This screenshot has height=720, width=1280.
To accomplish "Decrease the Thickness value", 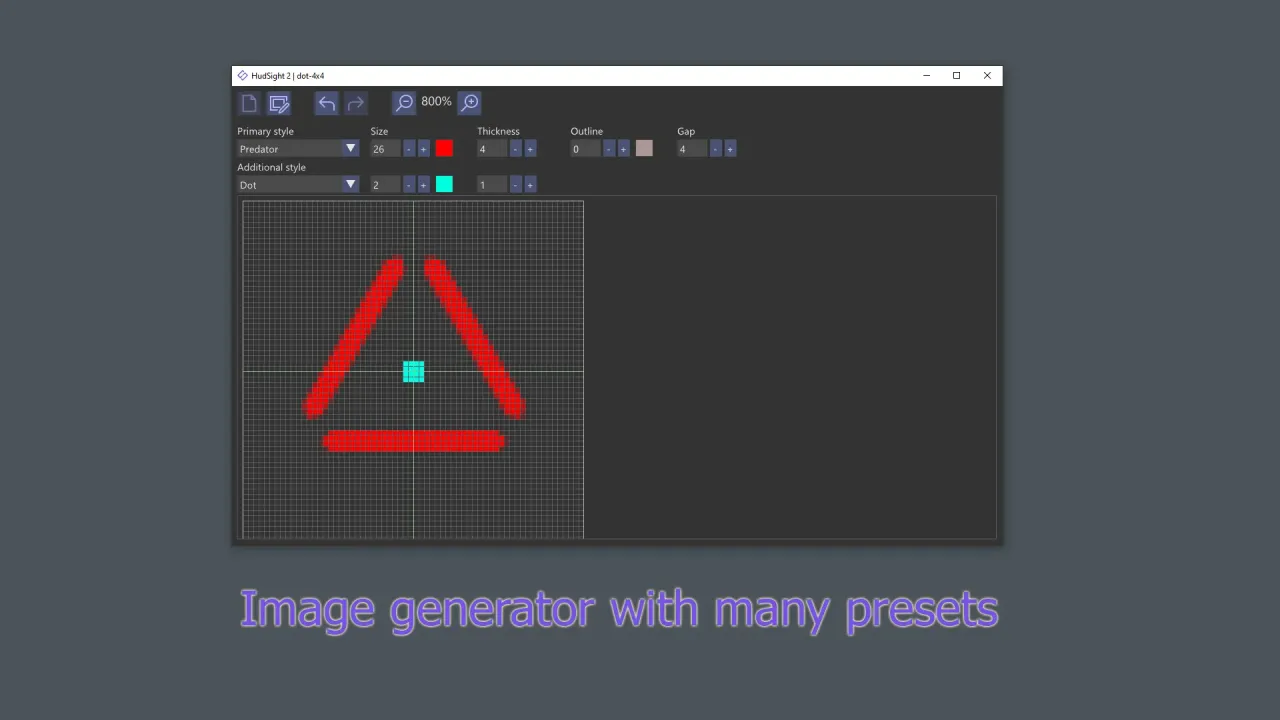I will pos(515,148).
